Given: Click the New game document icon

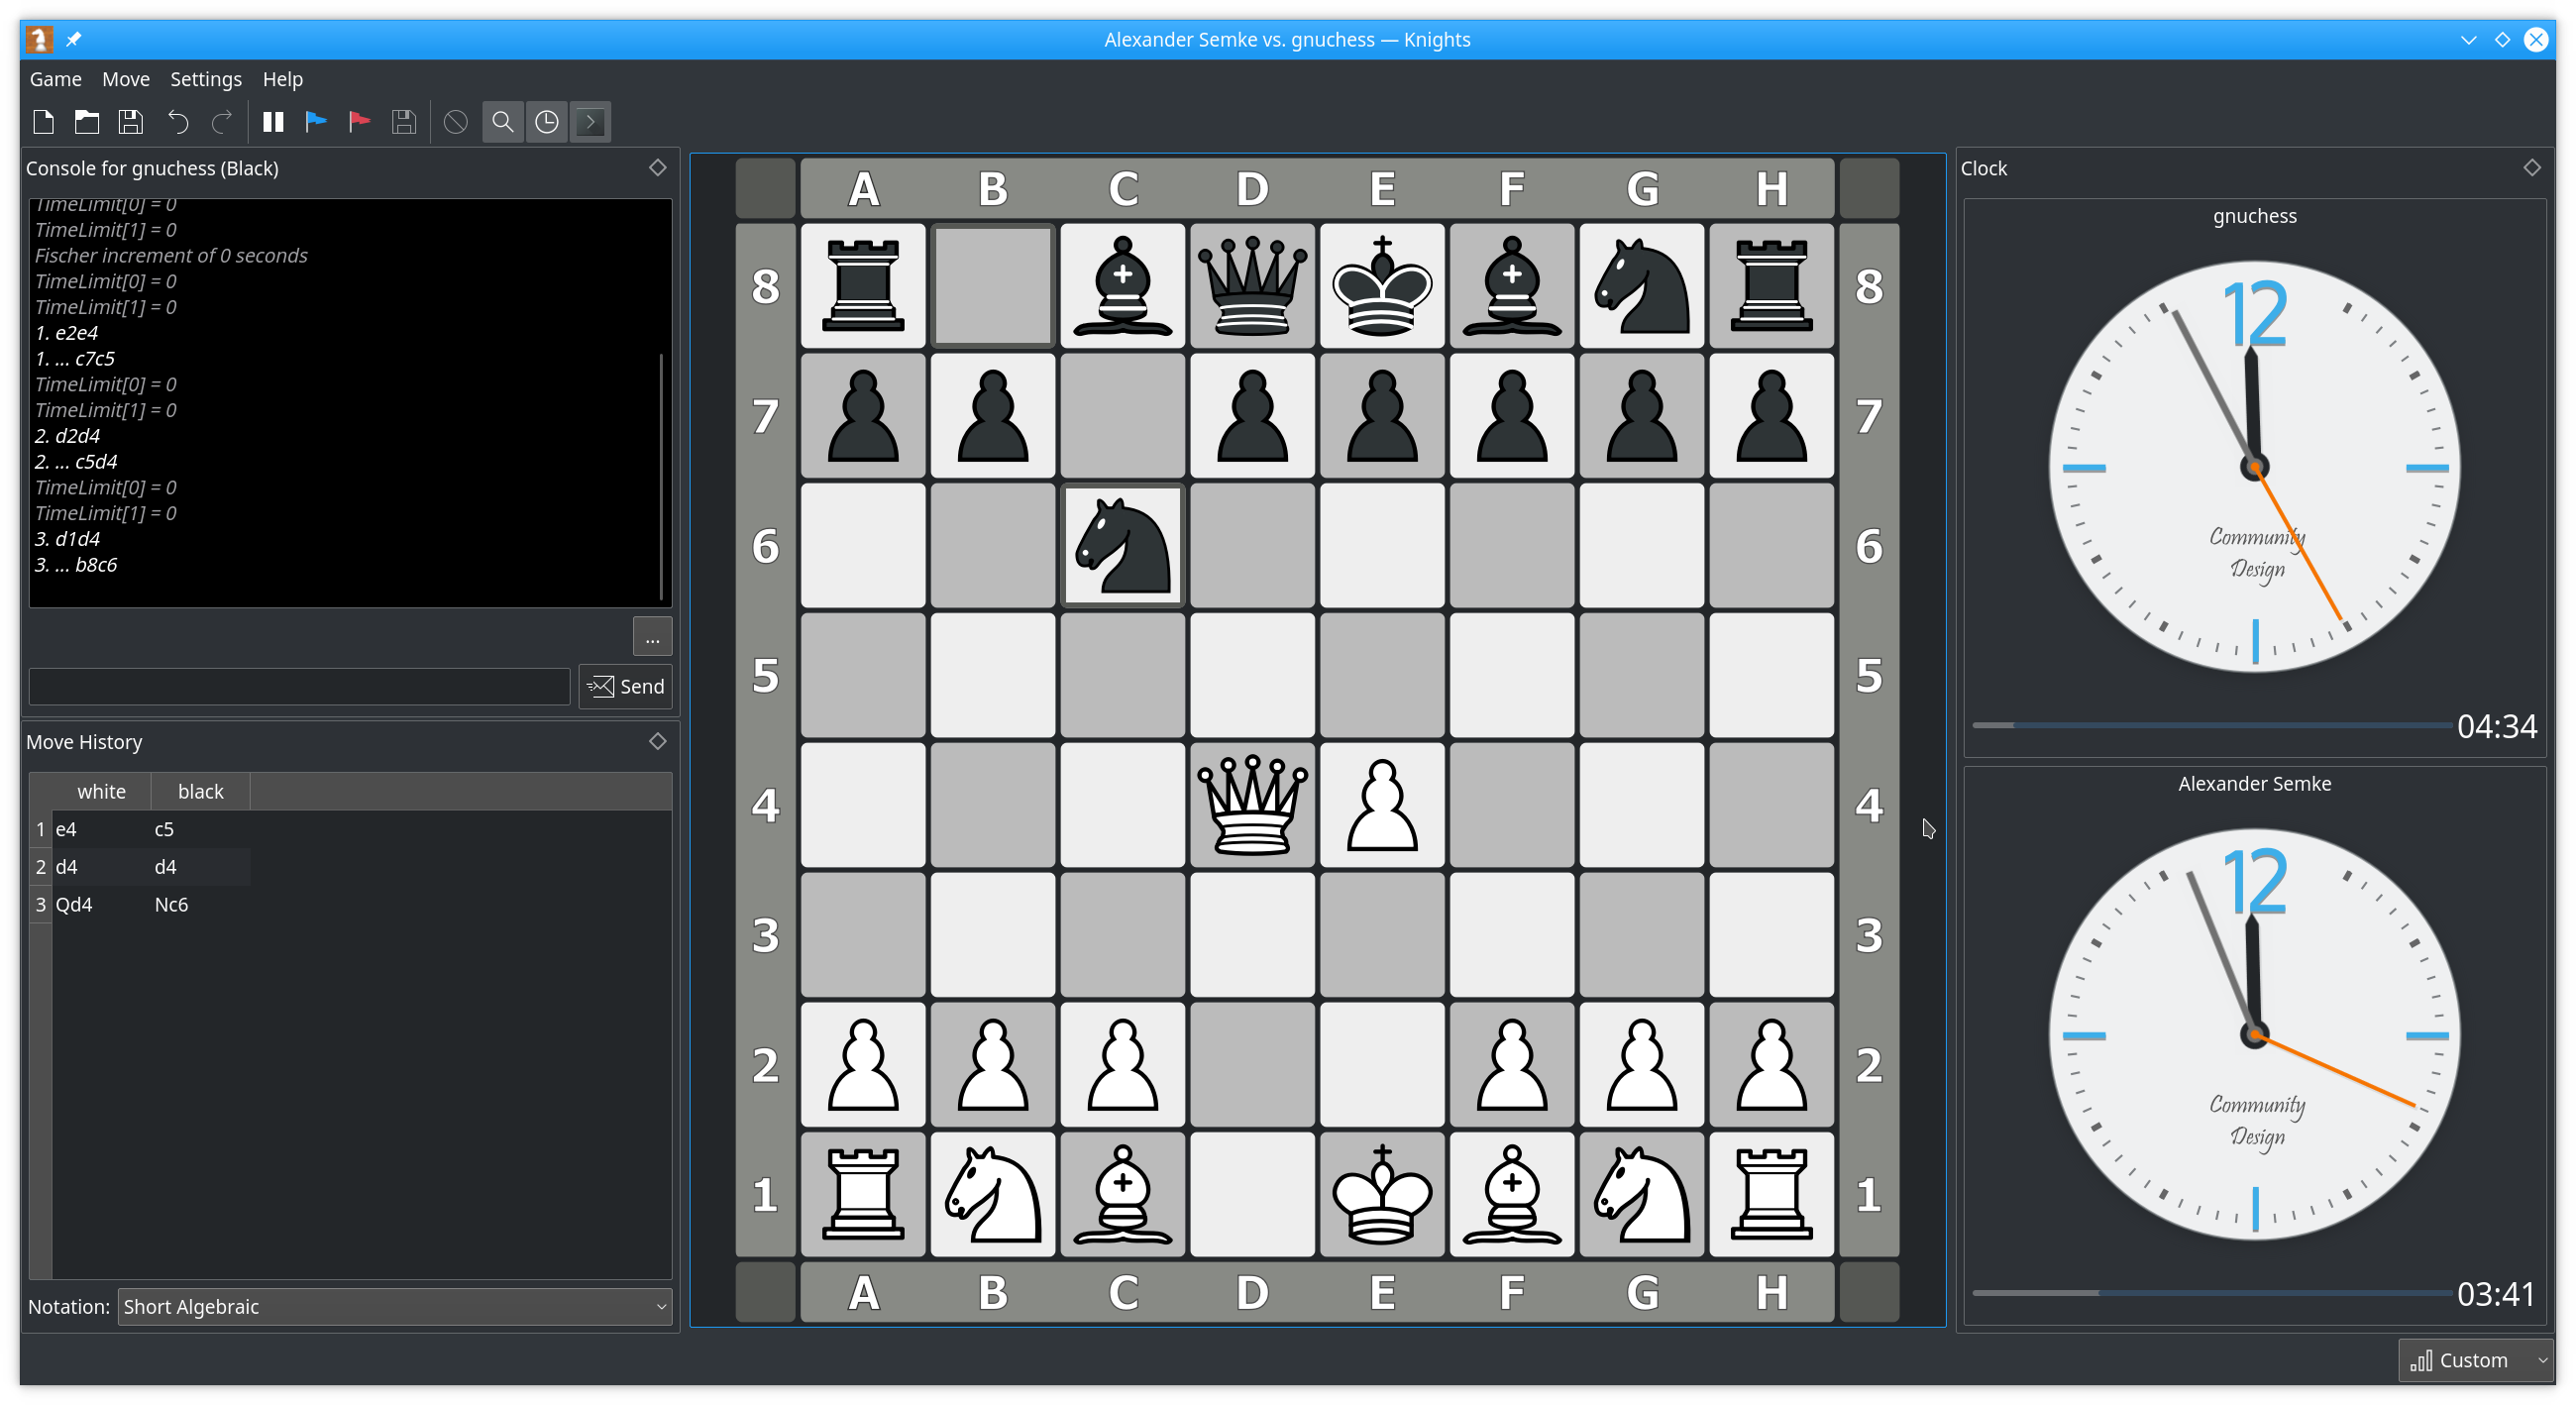Looking at the screenshot, I should [43, 122].
